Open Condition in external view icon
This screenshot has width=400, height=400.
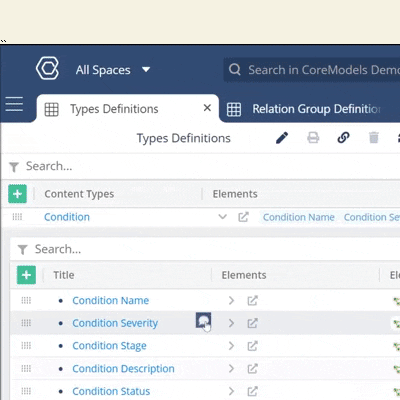pyautogui.click(x=243, y=217)
